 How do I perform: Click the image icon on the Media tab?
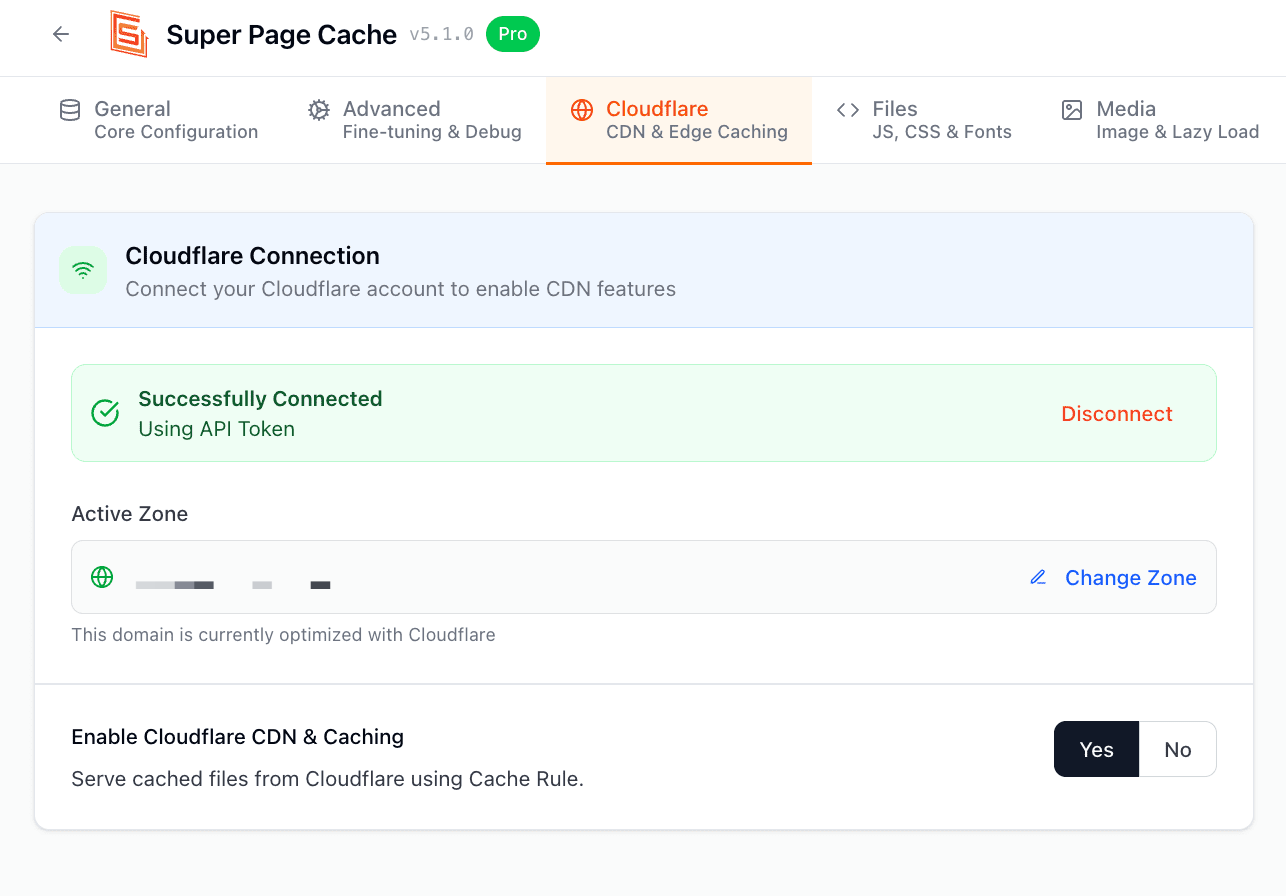click(1072, 110)
